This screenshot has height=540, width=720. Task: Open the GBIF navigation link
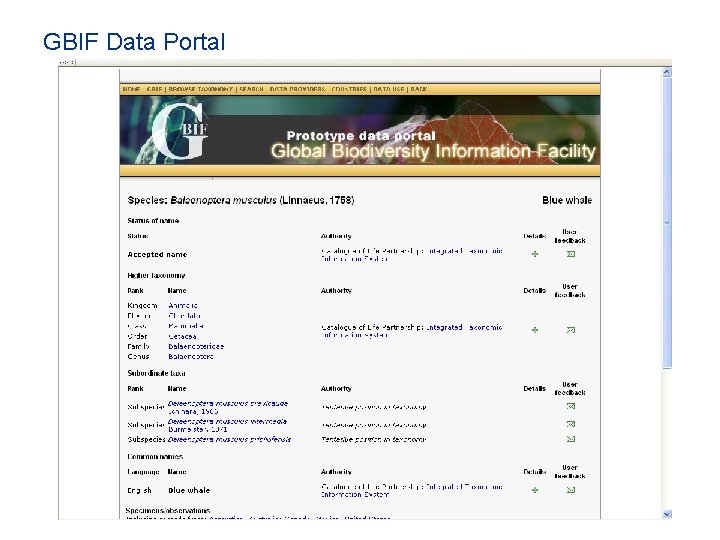tap(155, 89)
